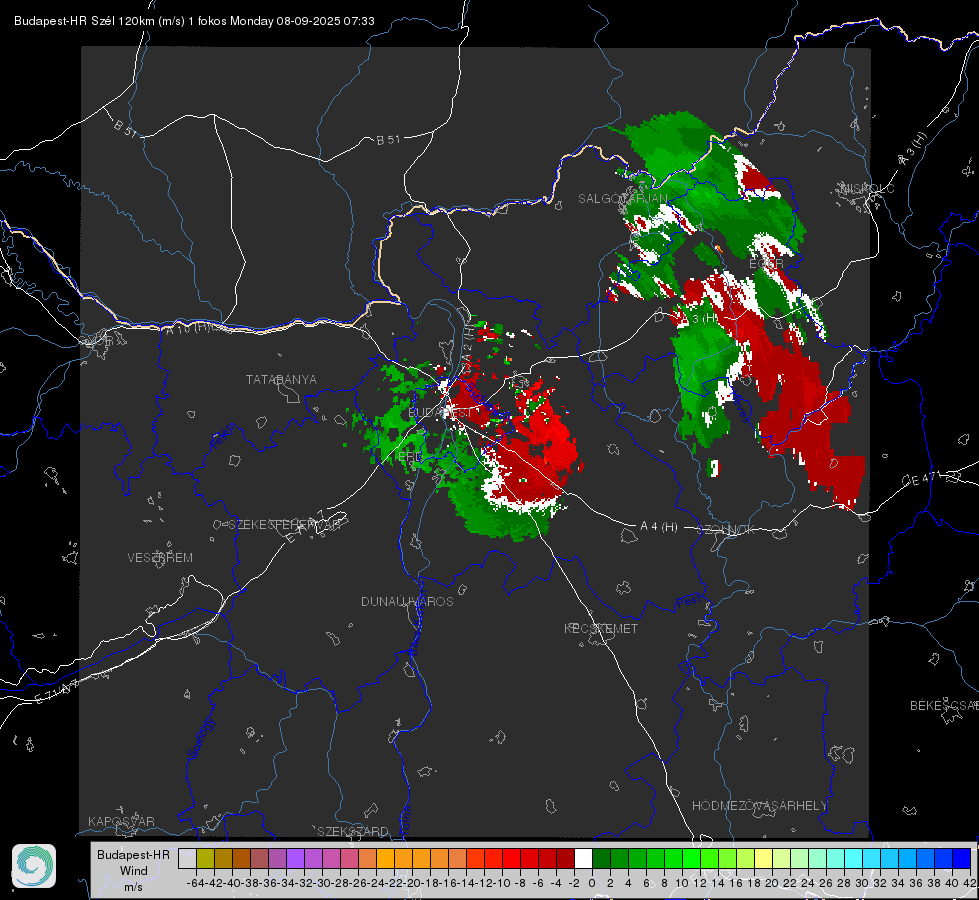Click the blue 'Pest' county label
Screen dimensions: 979x900
tap(688, 601)
